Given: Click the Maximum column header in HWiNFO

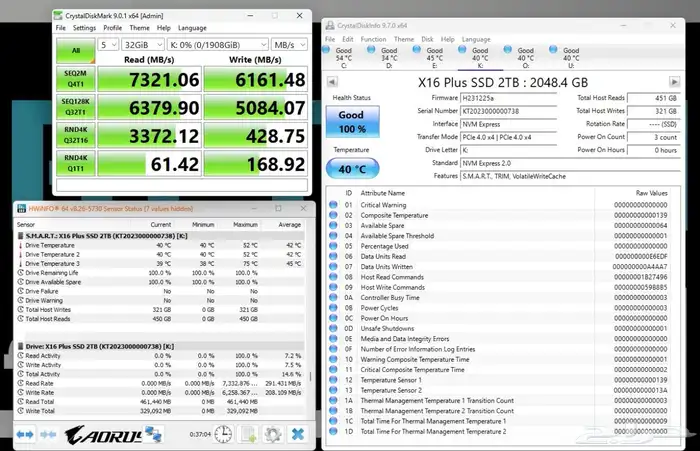Looking at the screenshot, I should click(x=245, y=225).
